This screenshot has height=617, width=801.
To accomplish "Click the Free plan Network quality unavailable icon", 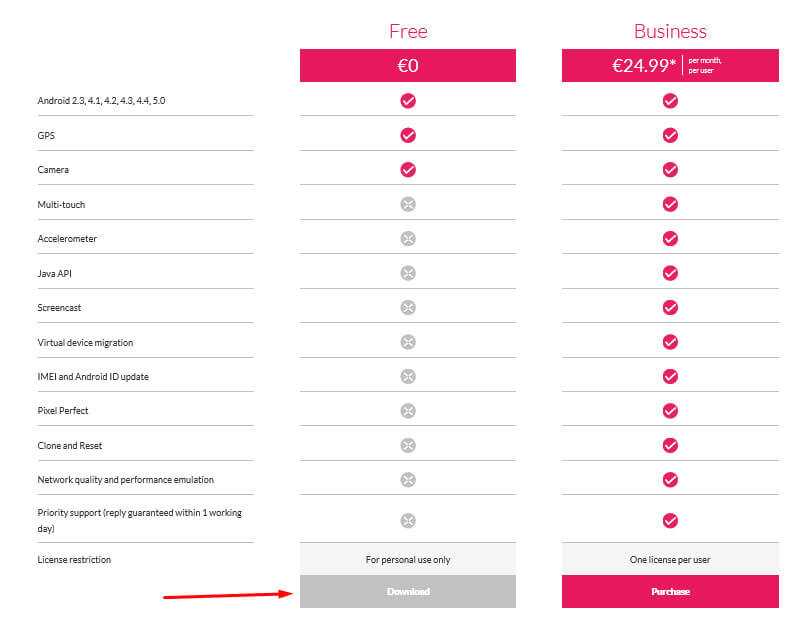I will (408, 479).
